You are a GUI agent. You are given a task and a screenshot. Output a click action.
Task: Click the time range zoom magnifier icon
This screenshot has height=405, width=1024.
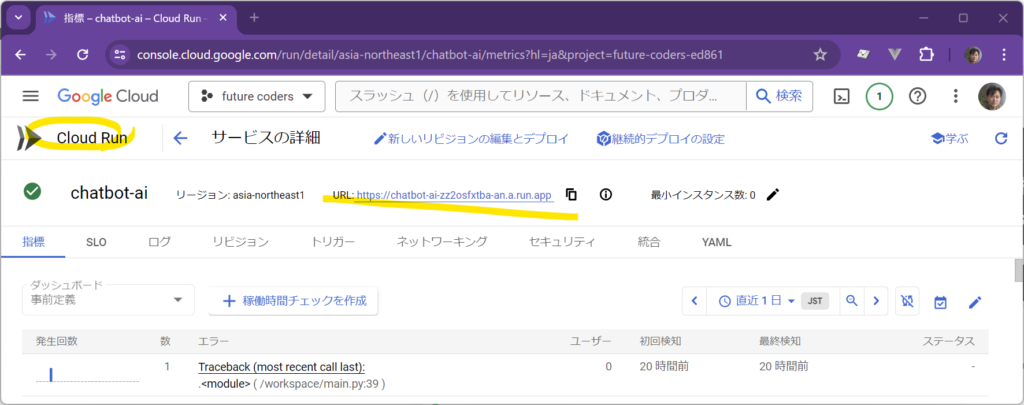click(851, 301)
